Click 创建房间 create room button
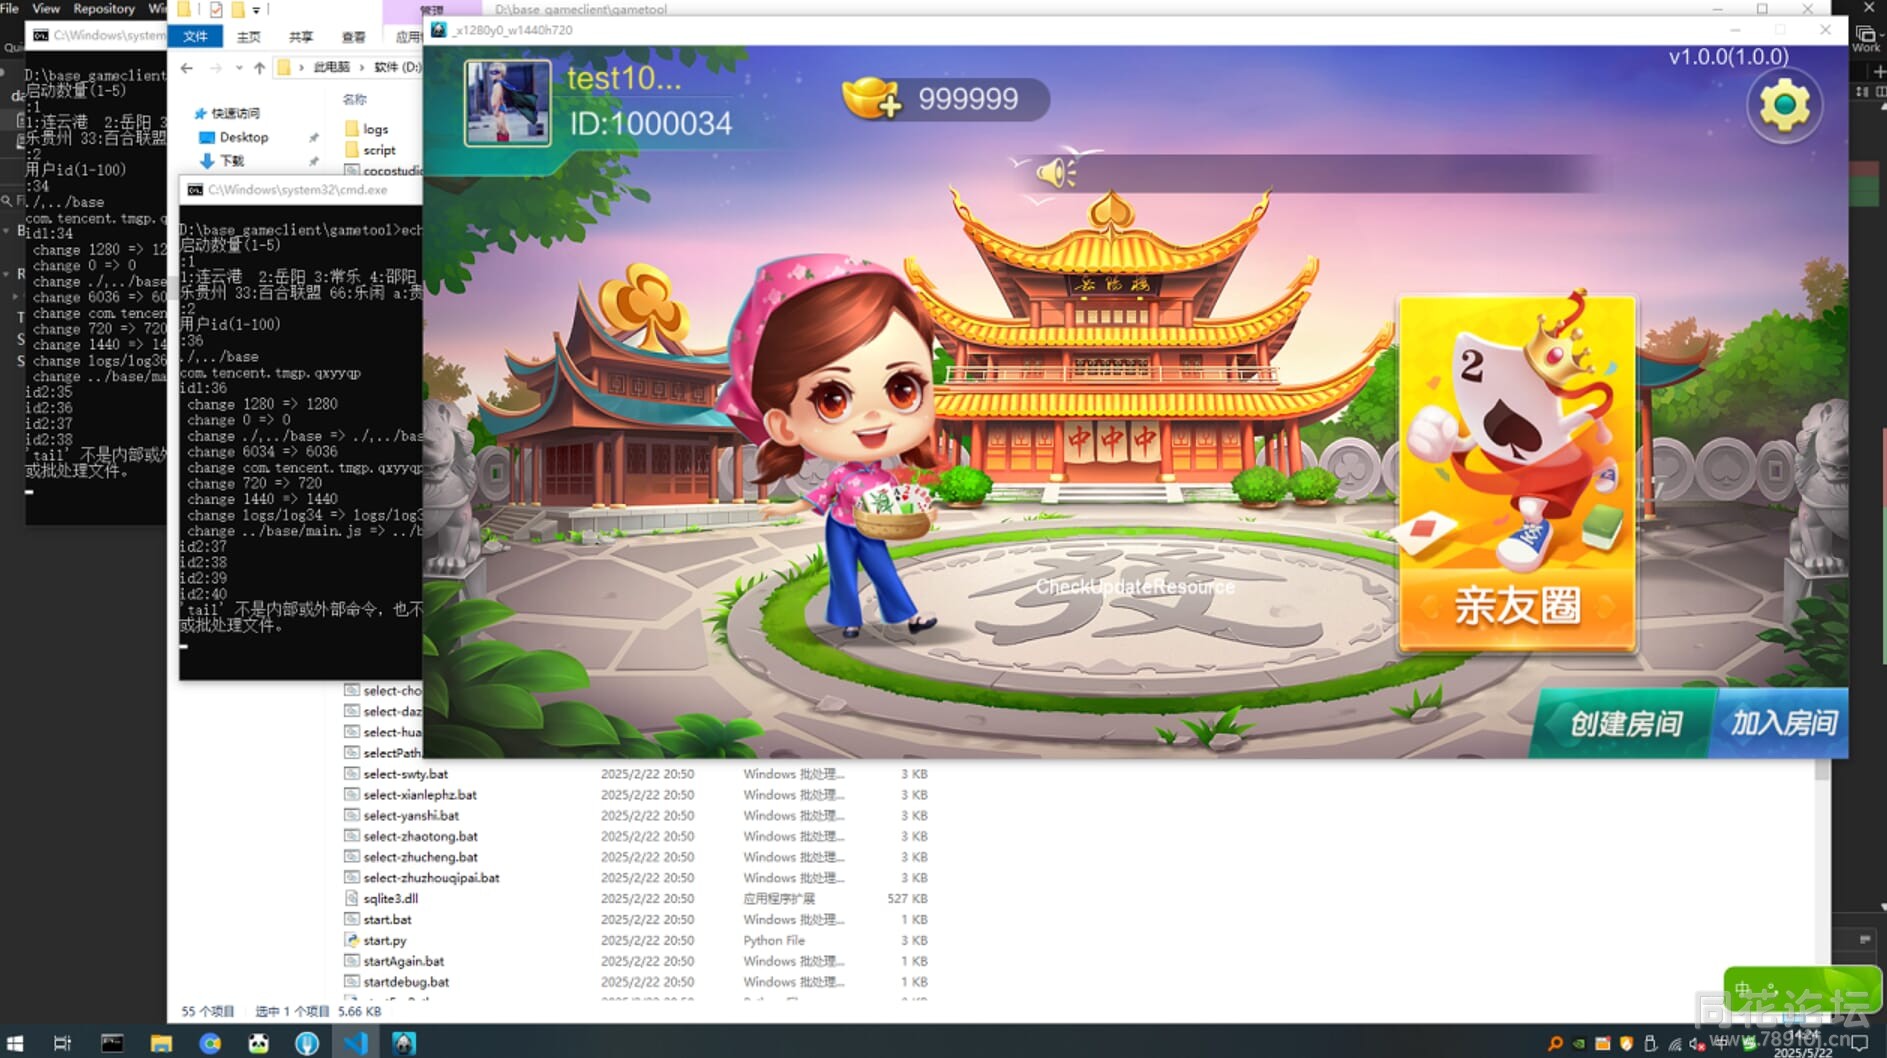 [1624, 723]
